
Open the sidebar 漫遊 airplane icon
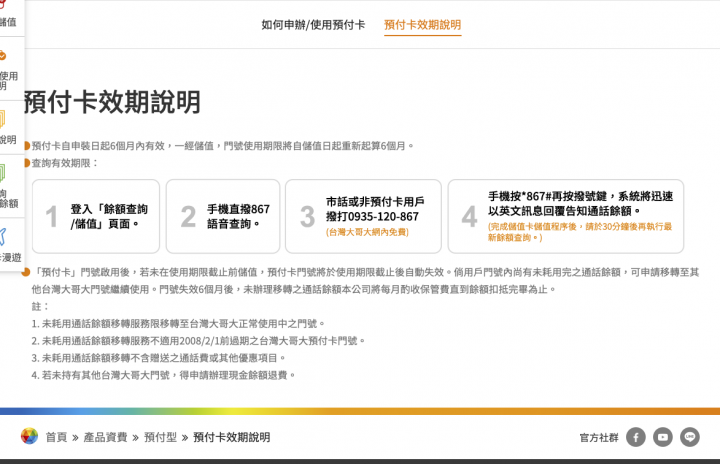[x=2, y=237]
